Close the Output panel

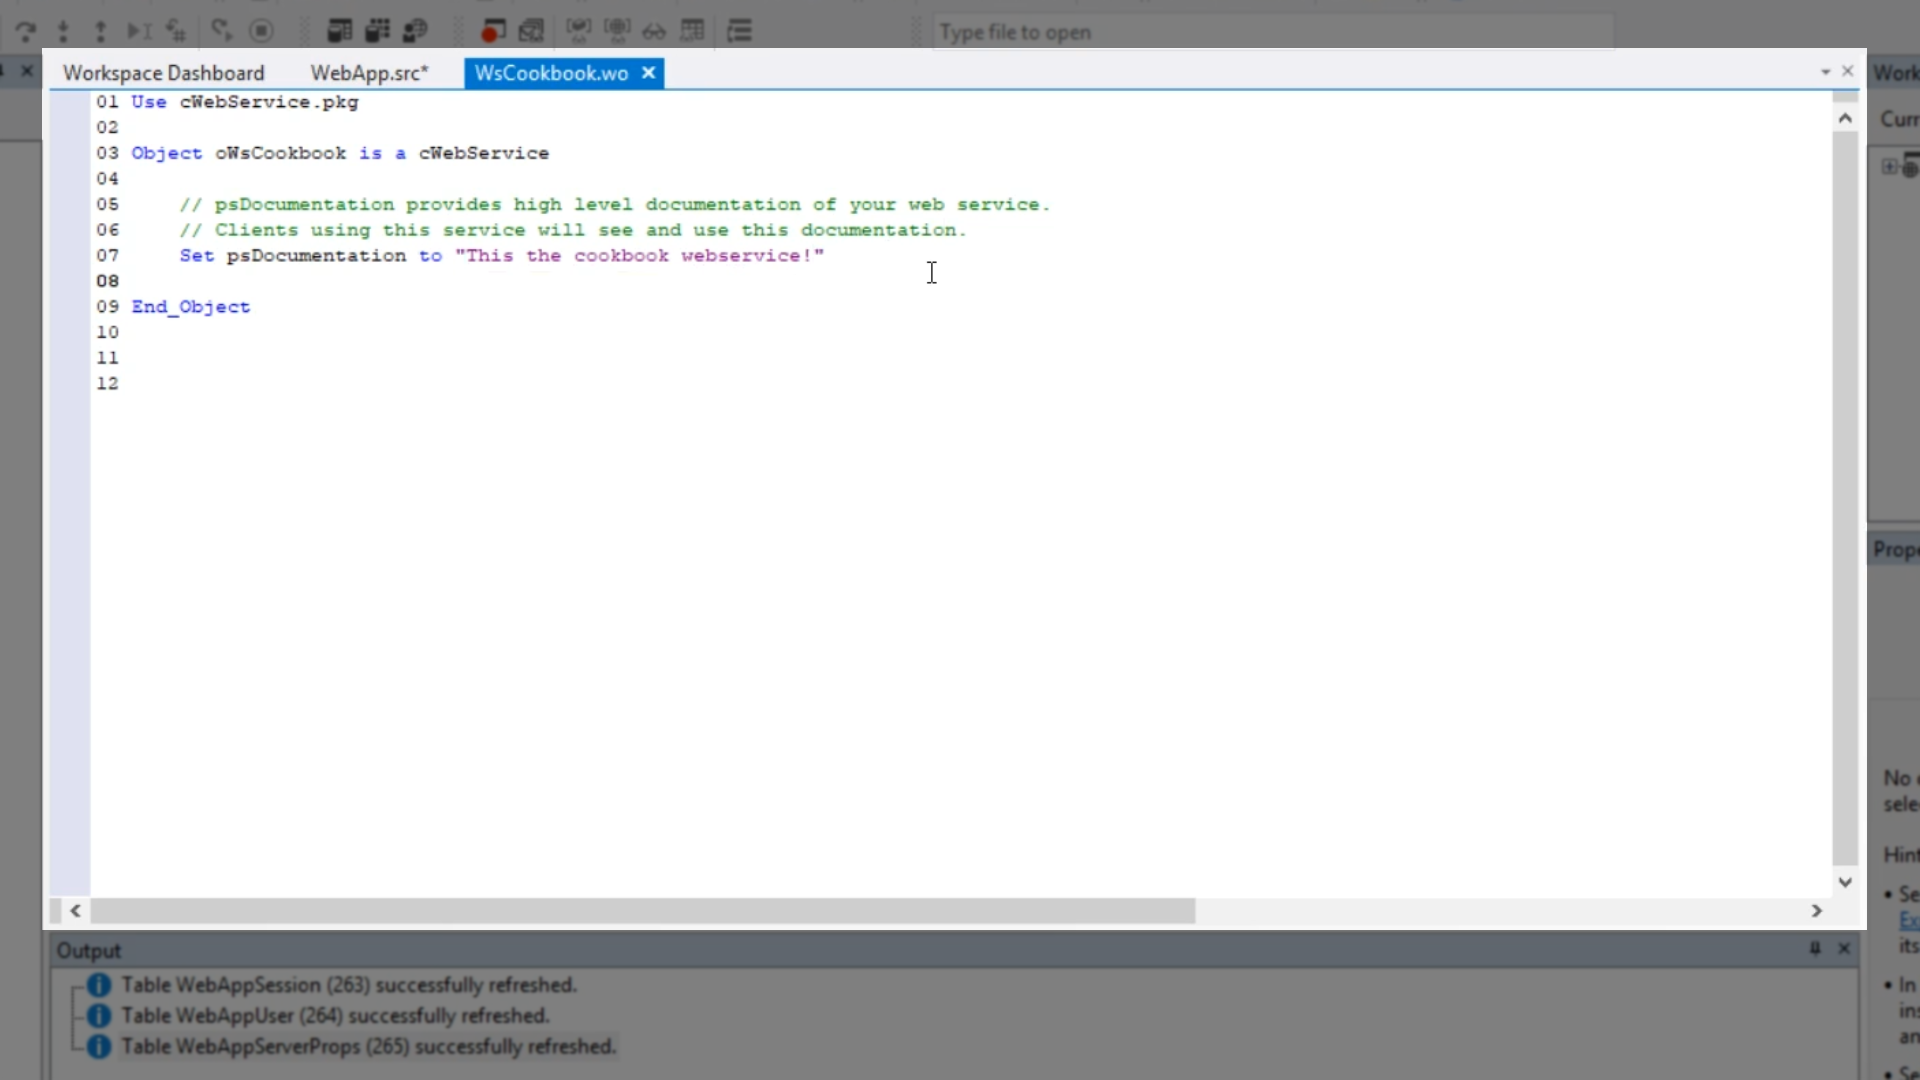tap(1844, 948)
